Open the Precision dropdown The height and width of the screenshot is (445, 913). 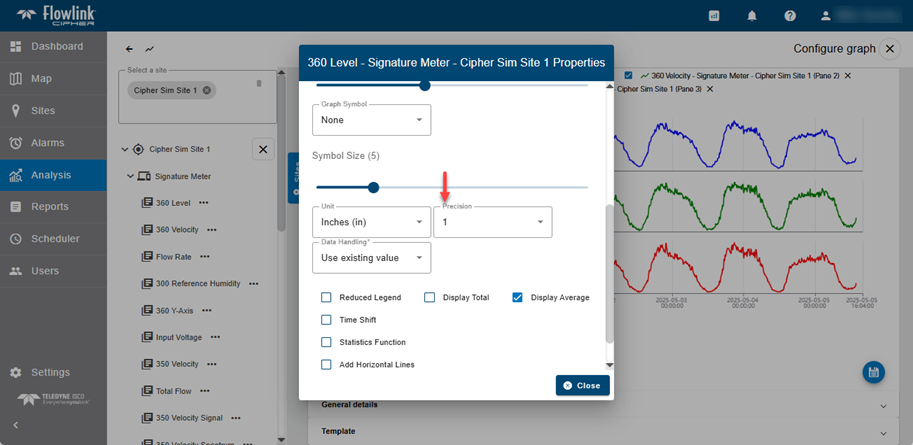point(492,222)
